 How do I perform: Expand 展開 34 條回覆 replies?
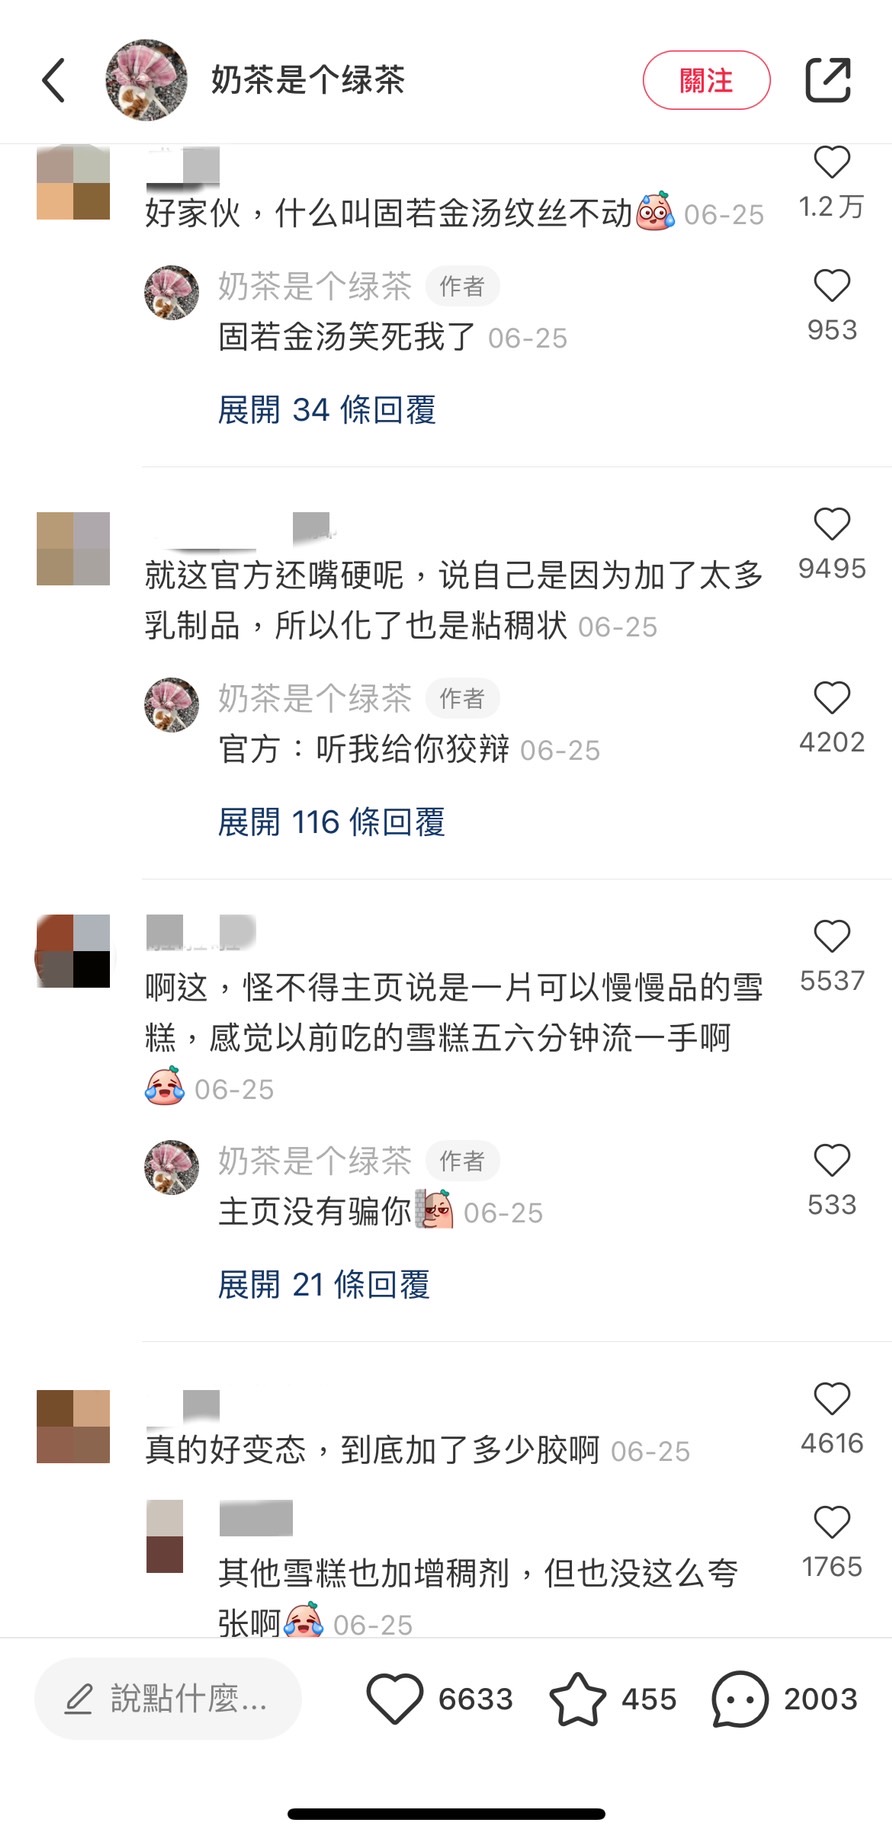[x=327, y=410]
